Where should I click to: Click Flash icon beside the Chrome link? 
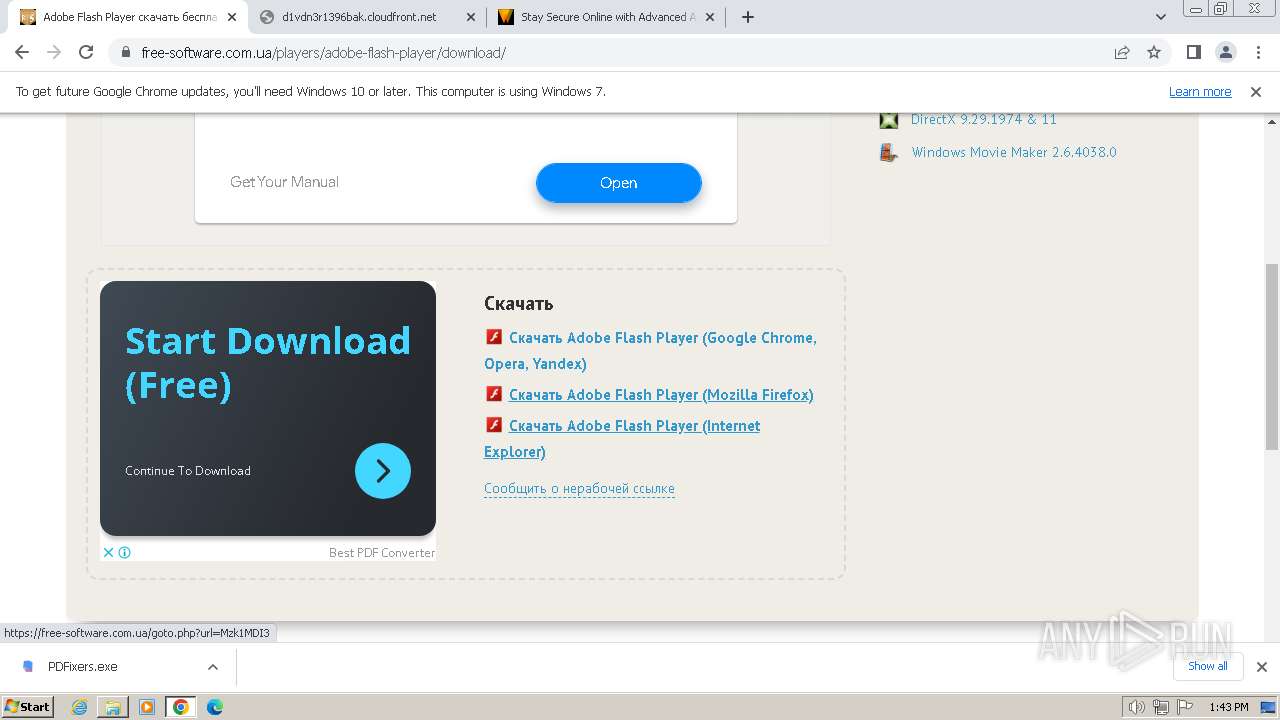tap(493, 337)
